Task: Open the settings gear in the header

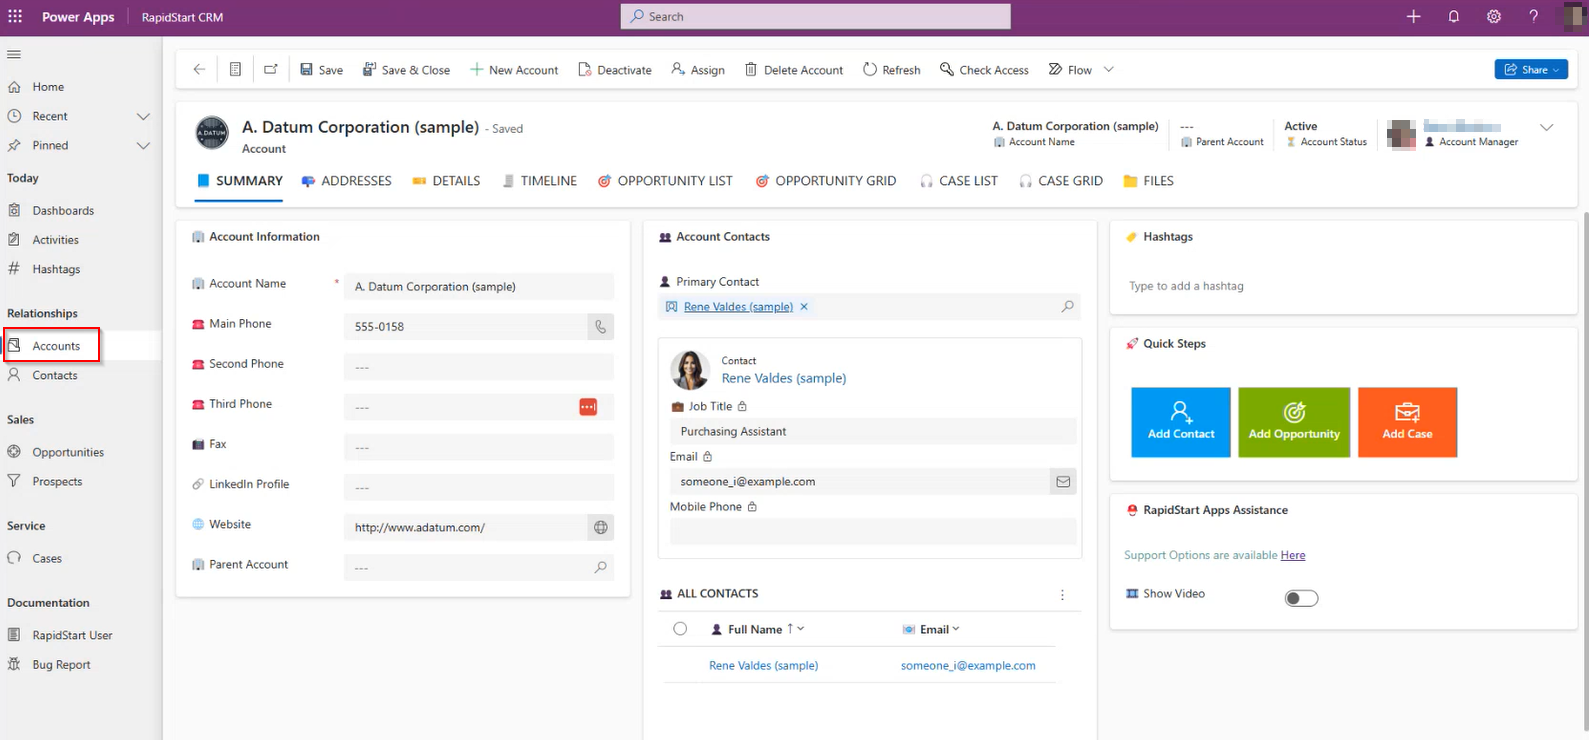Action: (x=1493, y=17)
